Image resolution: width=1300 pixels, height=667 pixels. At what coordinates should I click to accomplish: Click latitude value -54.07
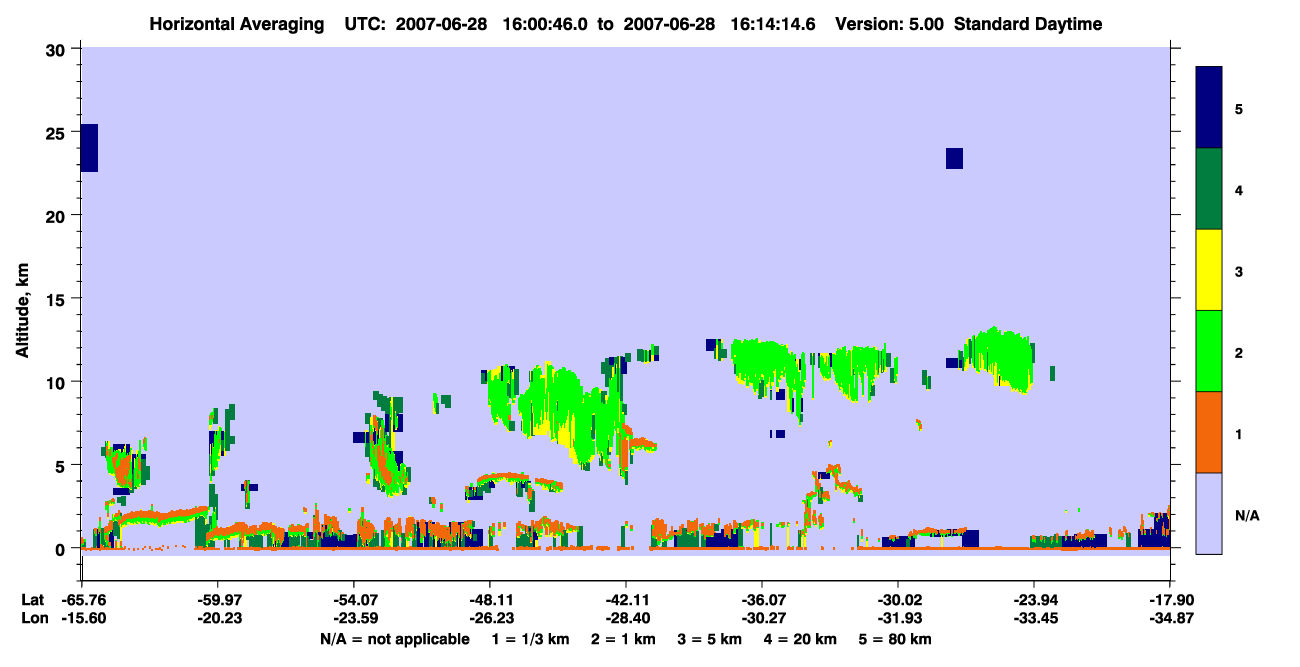click(354, 600)
